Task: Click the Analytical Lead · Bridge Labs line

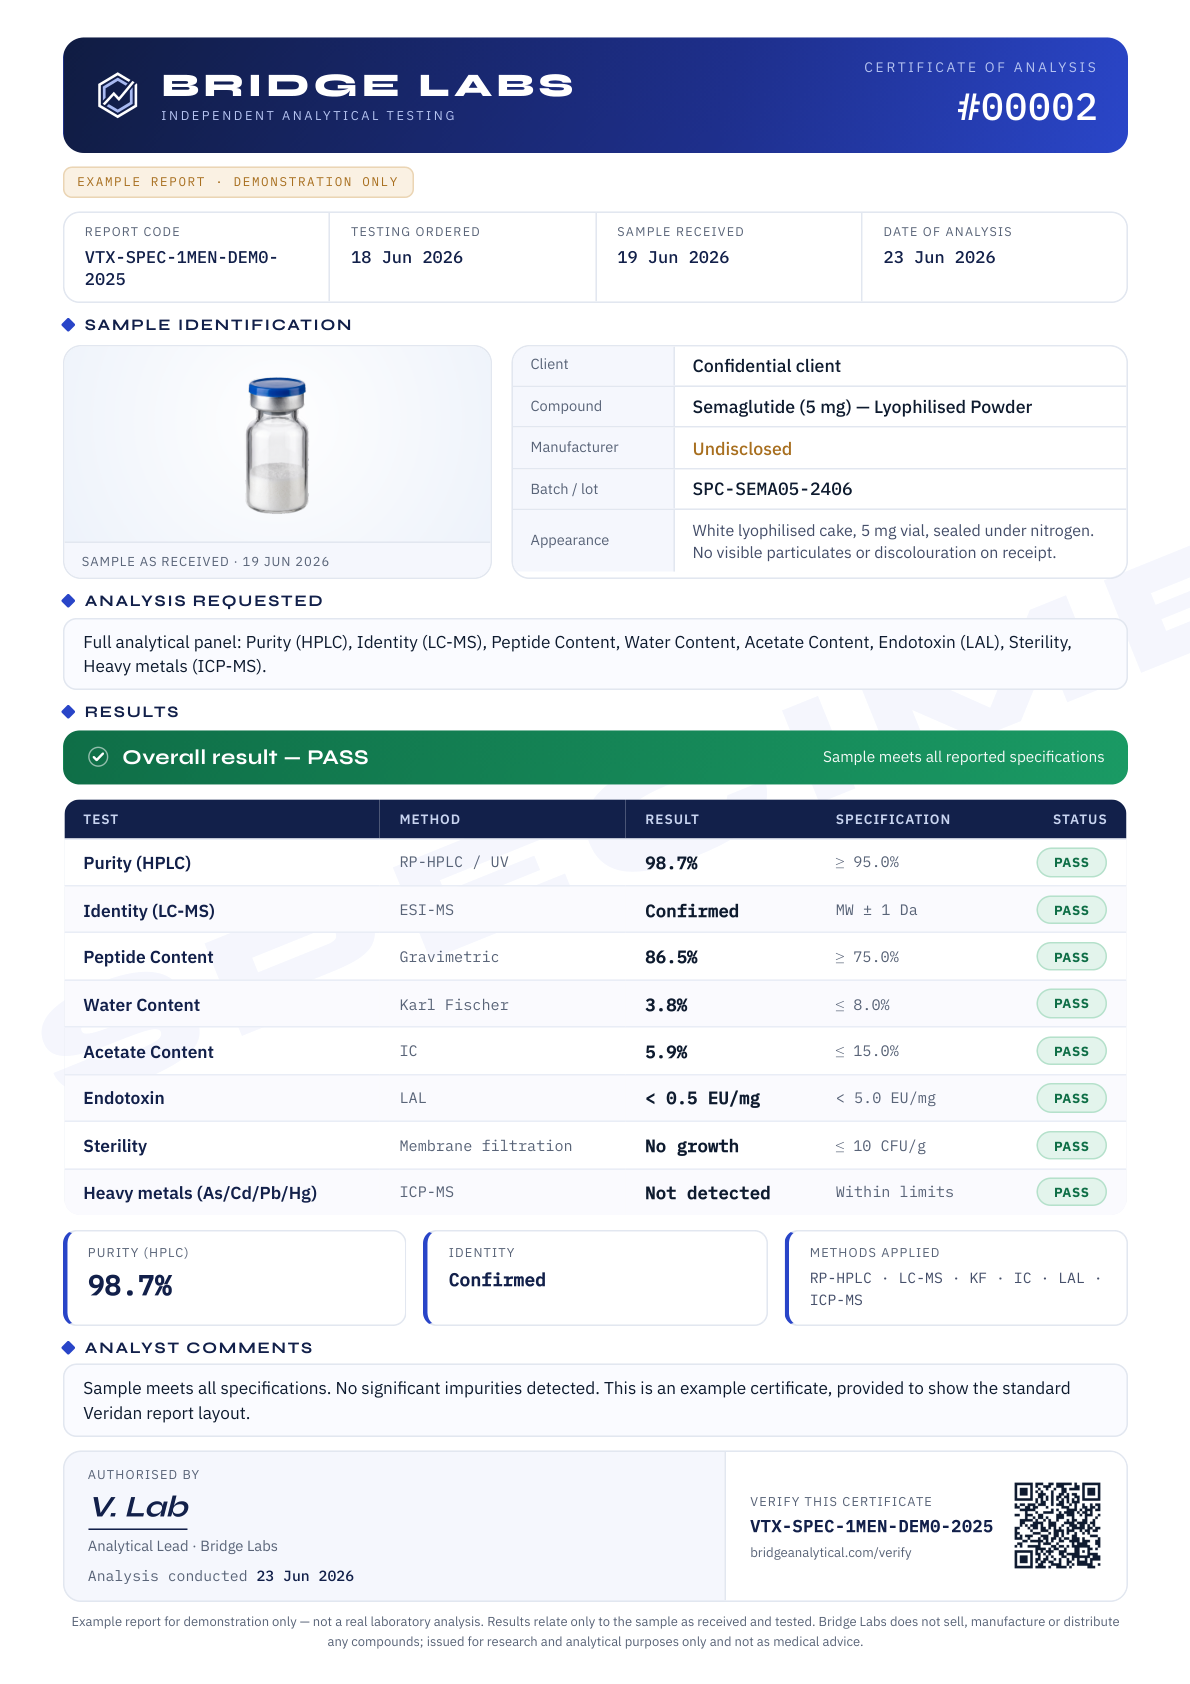Action: tap(183, 1546)
